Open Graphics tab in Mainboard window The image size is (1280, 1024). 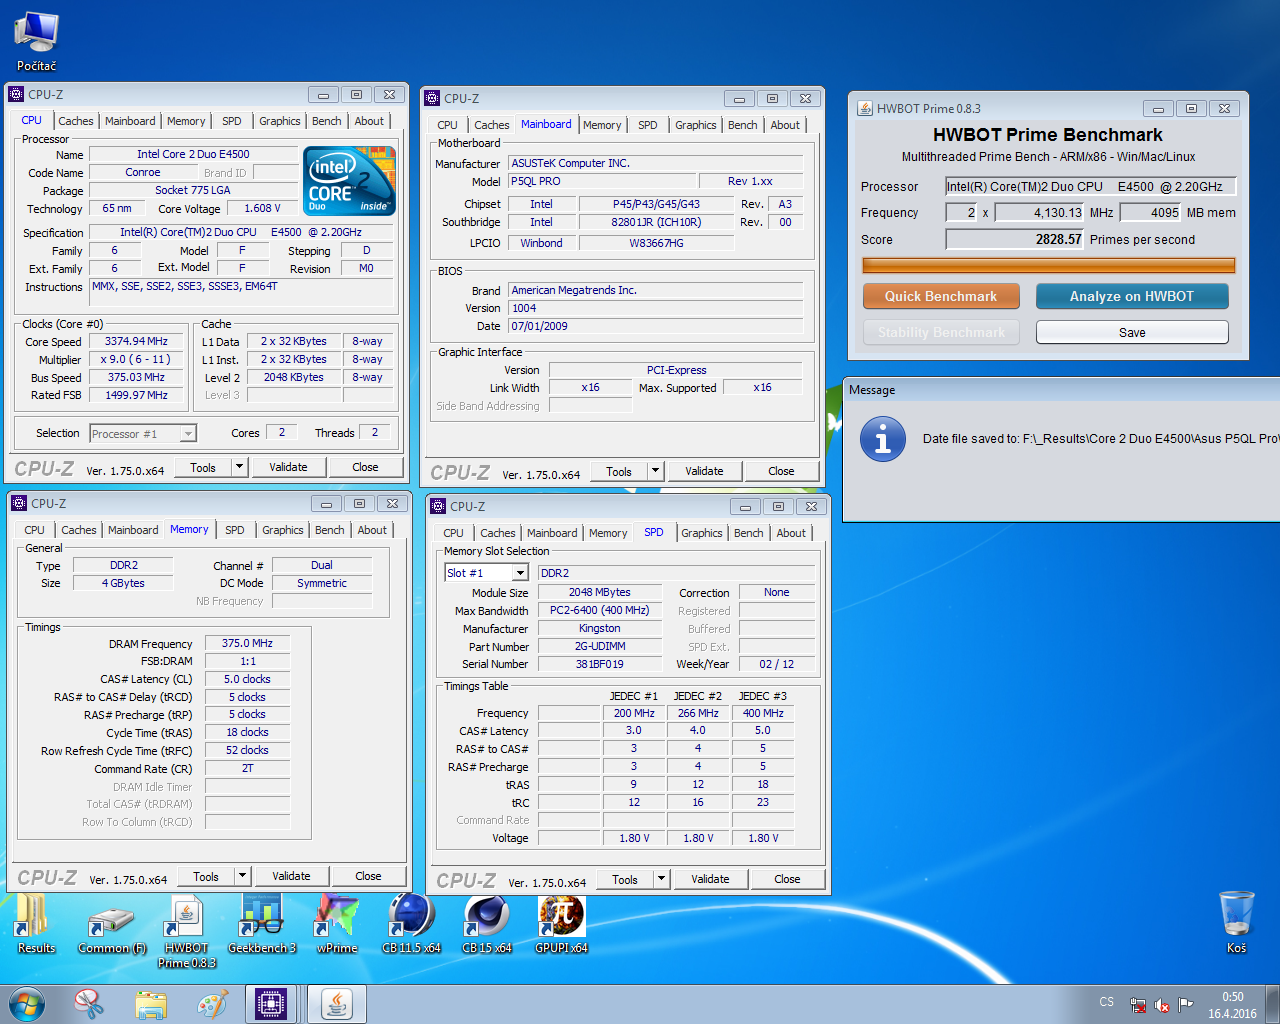[x=696, y=125]
